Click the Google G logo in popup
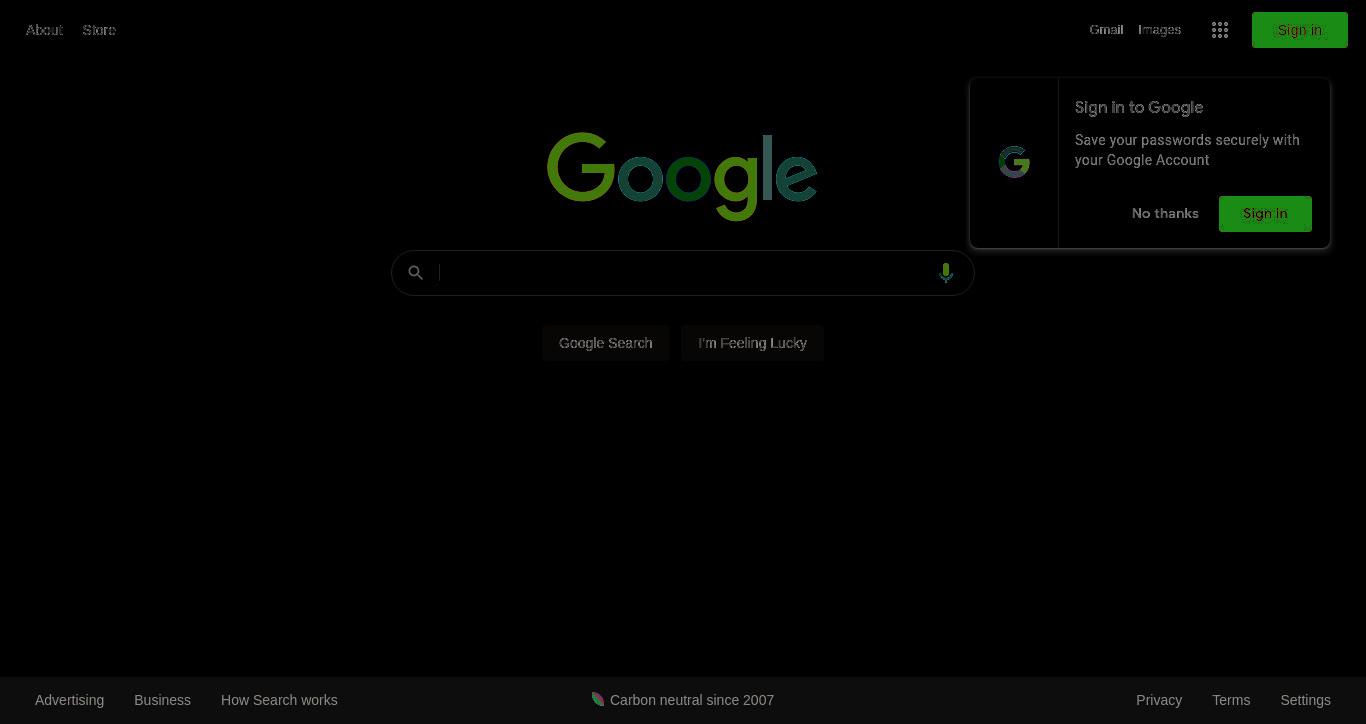This screenshot has width=1366, height=724. click(1014, 162)
